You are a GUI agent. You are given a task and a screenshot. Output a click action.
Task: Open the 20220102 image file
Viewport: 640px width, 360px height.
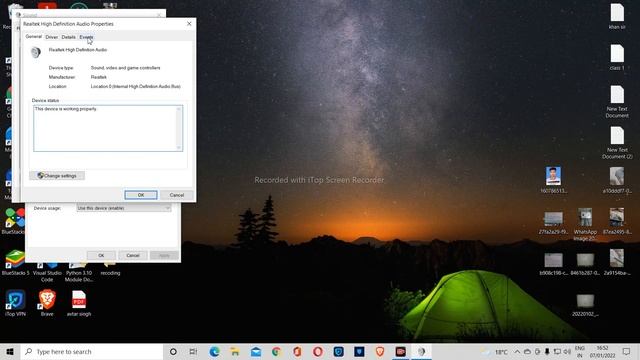585,305
